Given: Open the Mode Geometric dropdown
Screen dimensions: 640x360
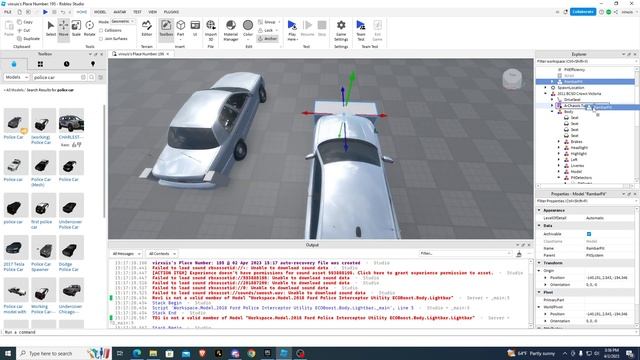Looking at the screenshot, I should (x=122, y=21).
